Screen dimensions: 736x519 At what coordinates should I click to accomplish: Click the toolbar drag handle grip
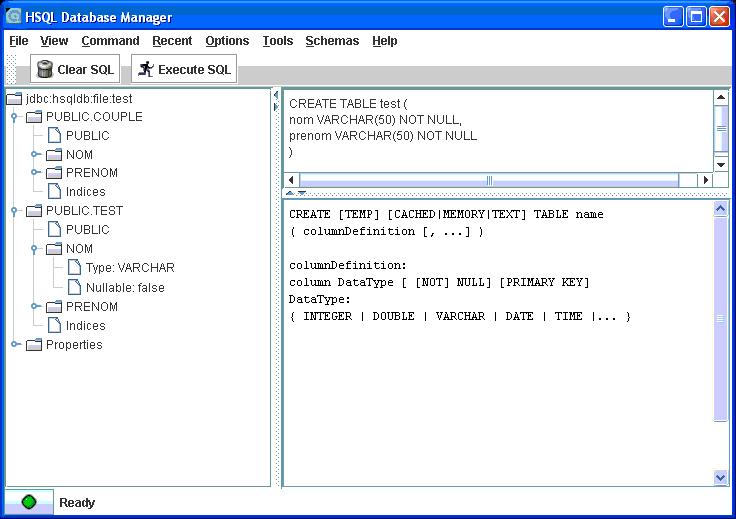[12, 69]
